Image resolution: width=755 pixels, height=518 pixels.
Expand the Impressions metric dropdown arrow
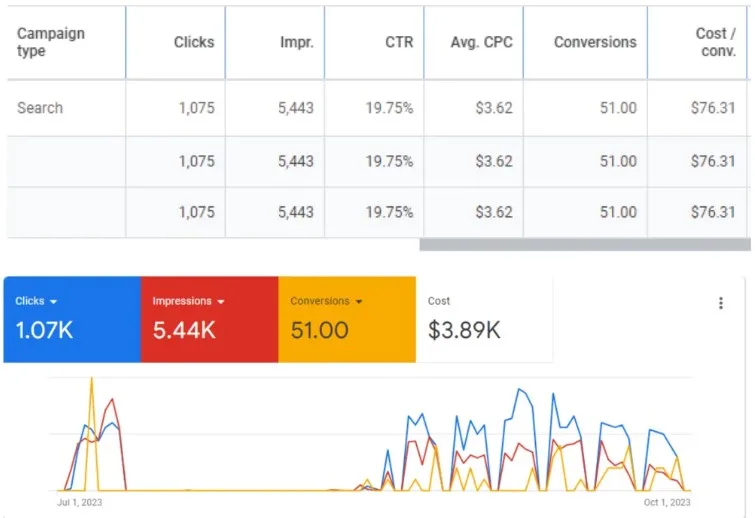(219, 301)
